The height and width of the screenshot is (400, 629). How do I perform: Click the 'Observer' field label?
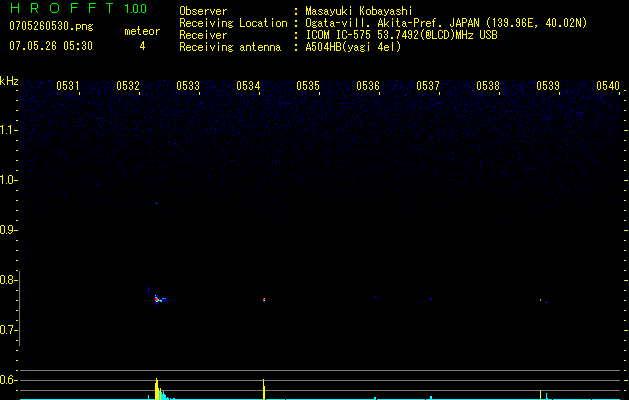coord(203,11)
